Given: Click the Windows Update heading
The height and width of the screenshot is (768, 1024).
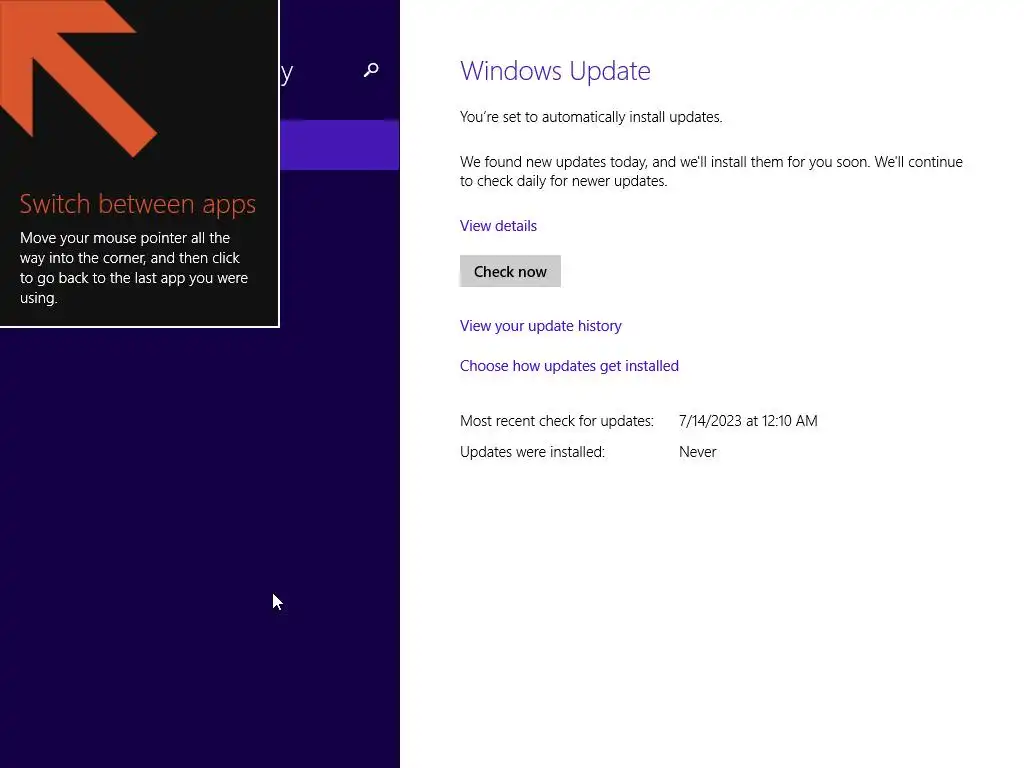Looking at the screenshot, I should [x=555, y=71].
